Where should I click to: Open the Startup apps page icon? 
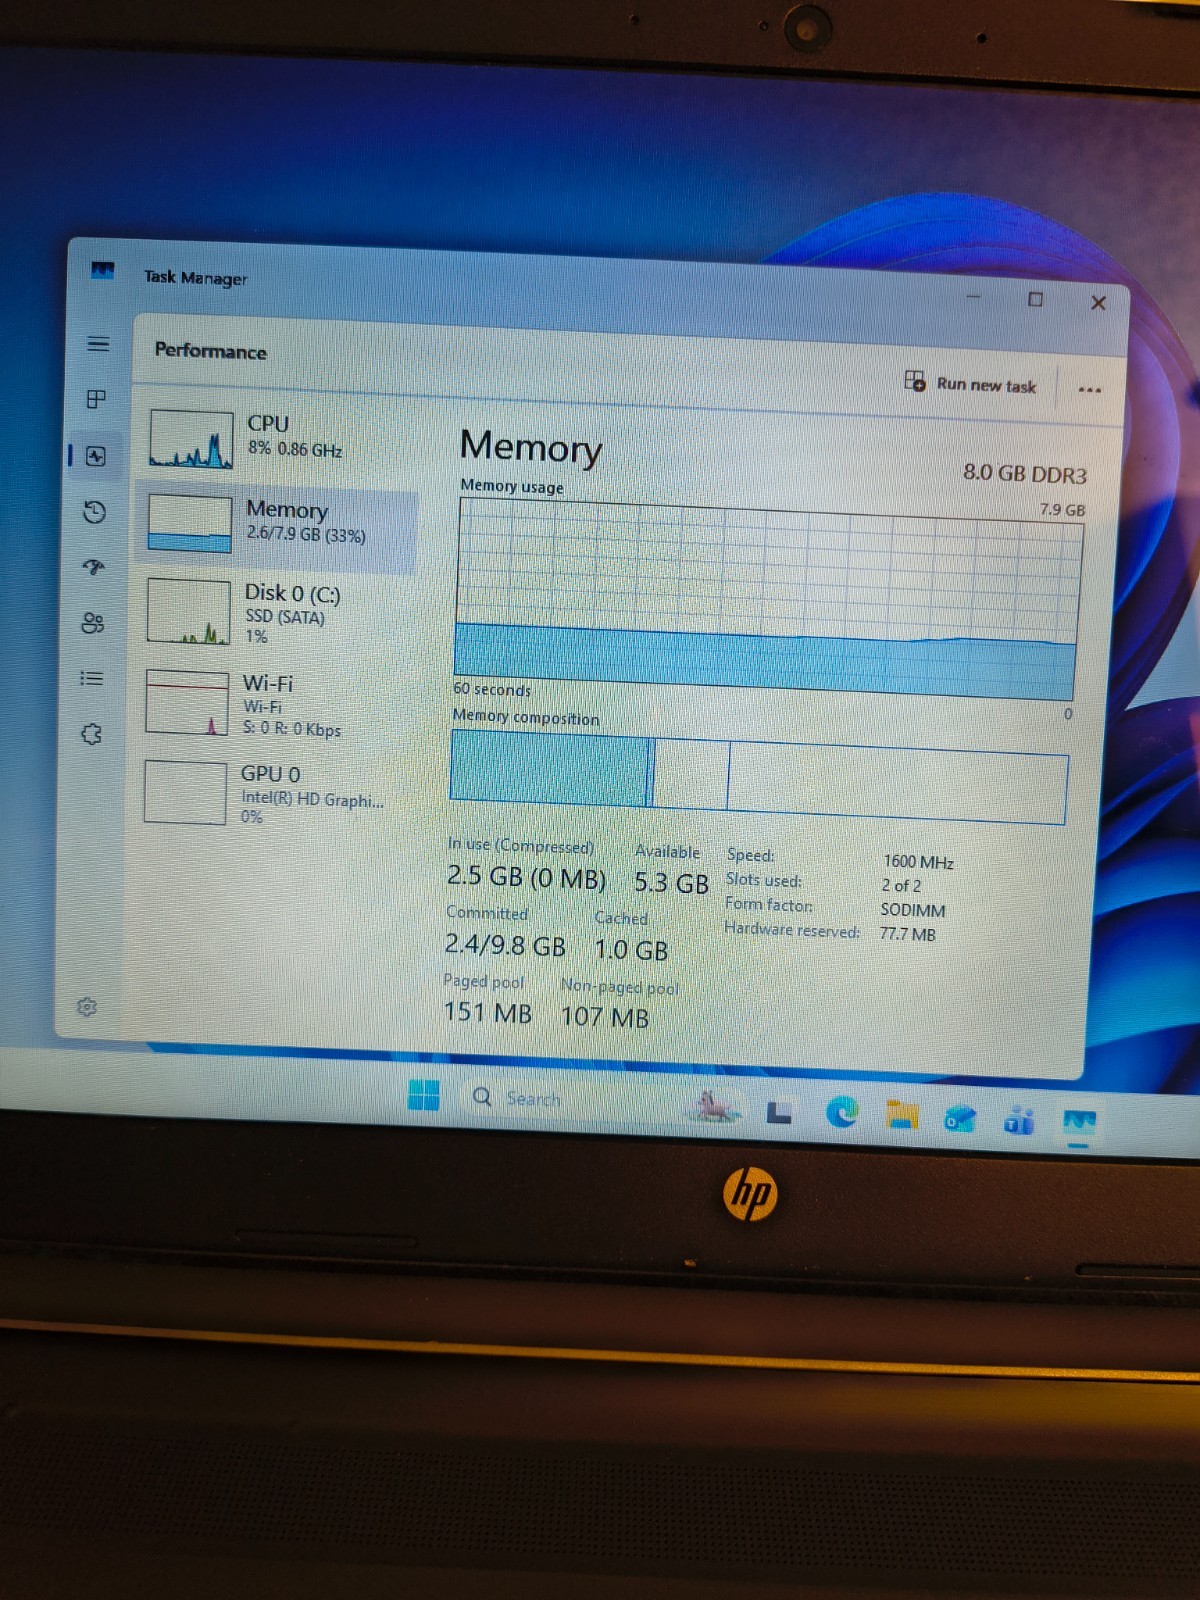(93, 568)
